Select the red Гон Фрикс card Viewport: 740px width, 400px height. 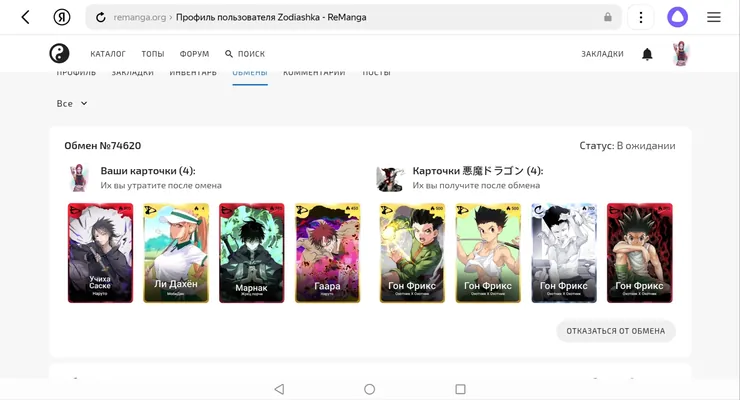(639, 253)
